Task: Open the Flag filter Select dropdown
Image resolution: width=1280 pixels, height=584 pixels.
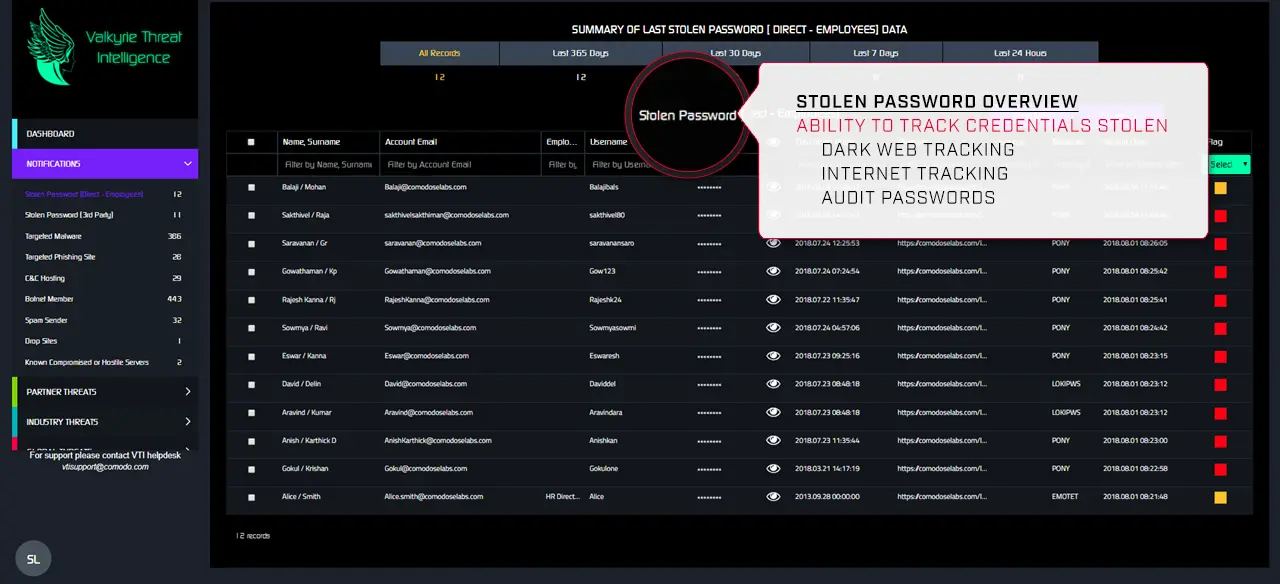Action: [x=1229, y=164]
